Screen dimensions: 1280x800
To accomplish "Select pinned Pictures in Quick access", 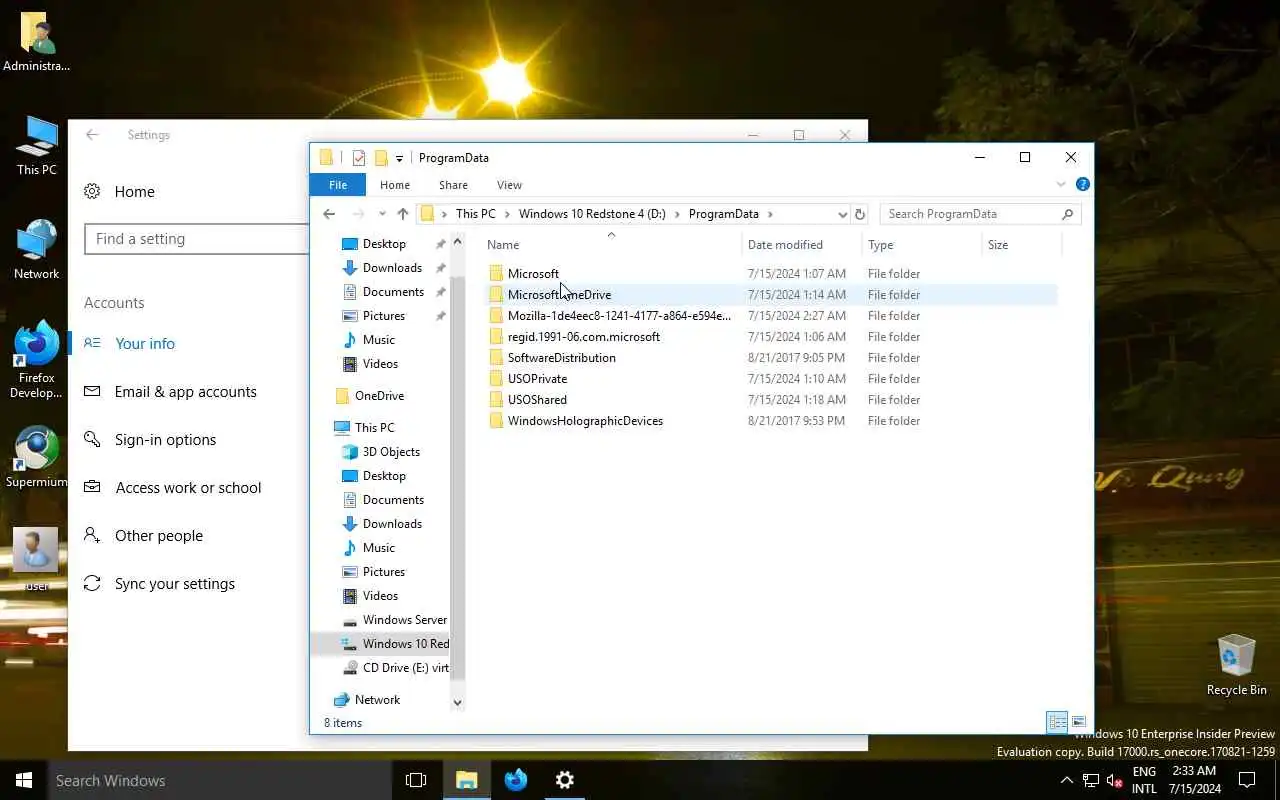I will tap(384, 316).
